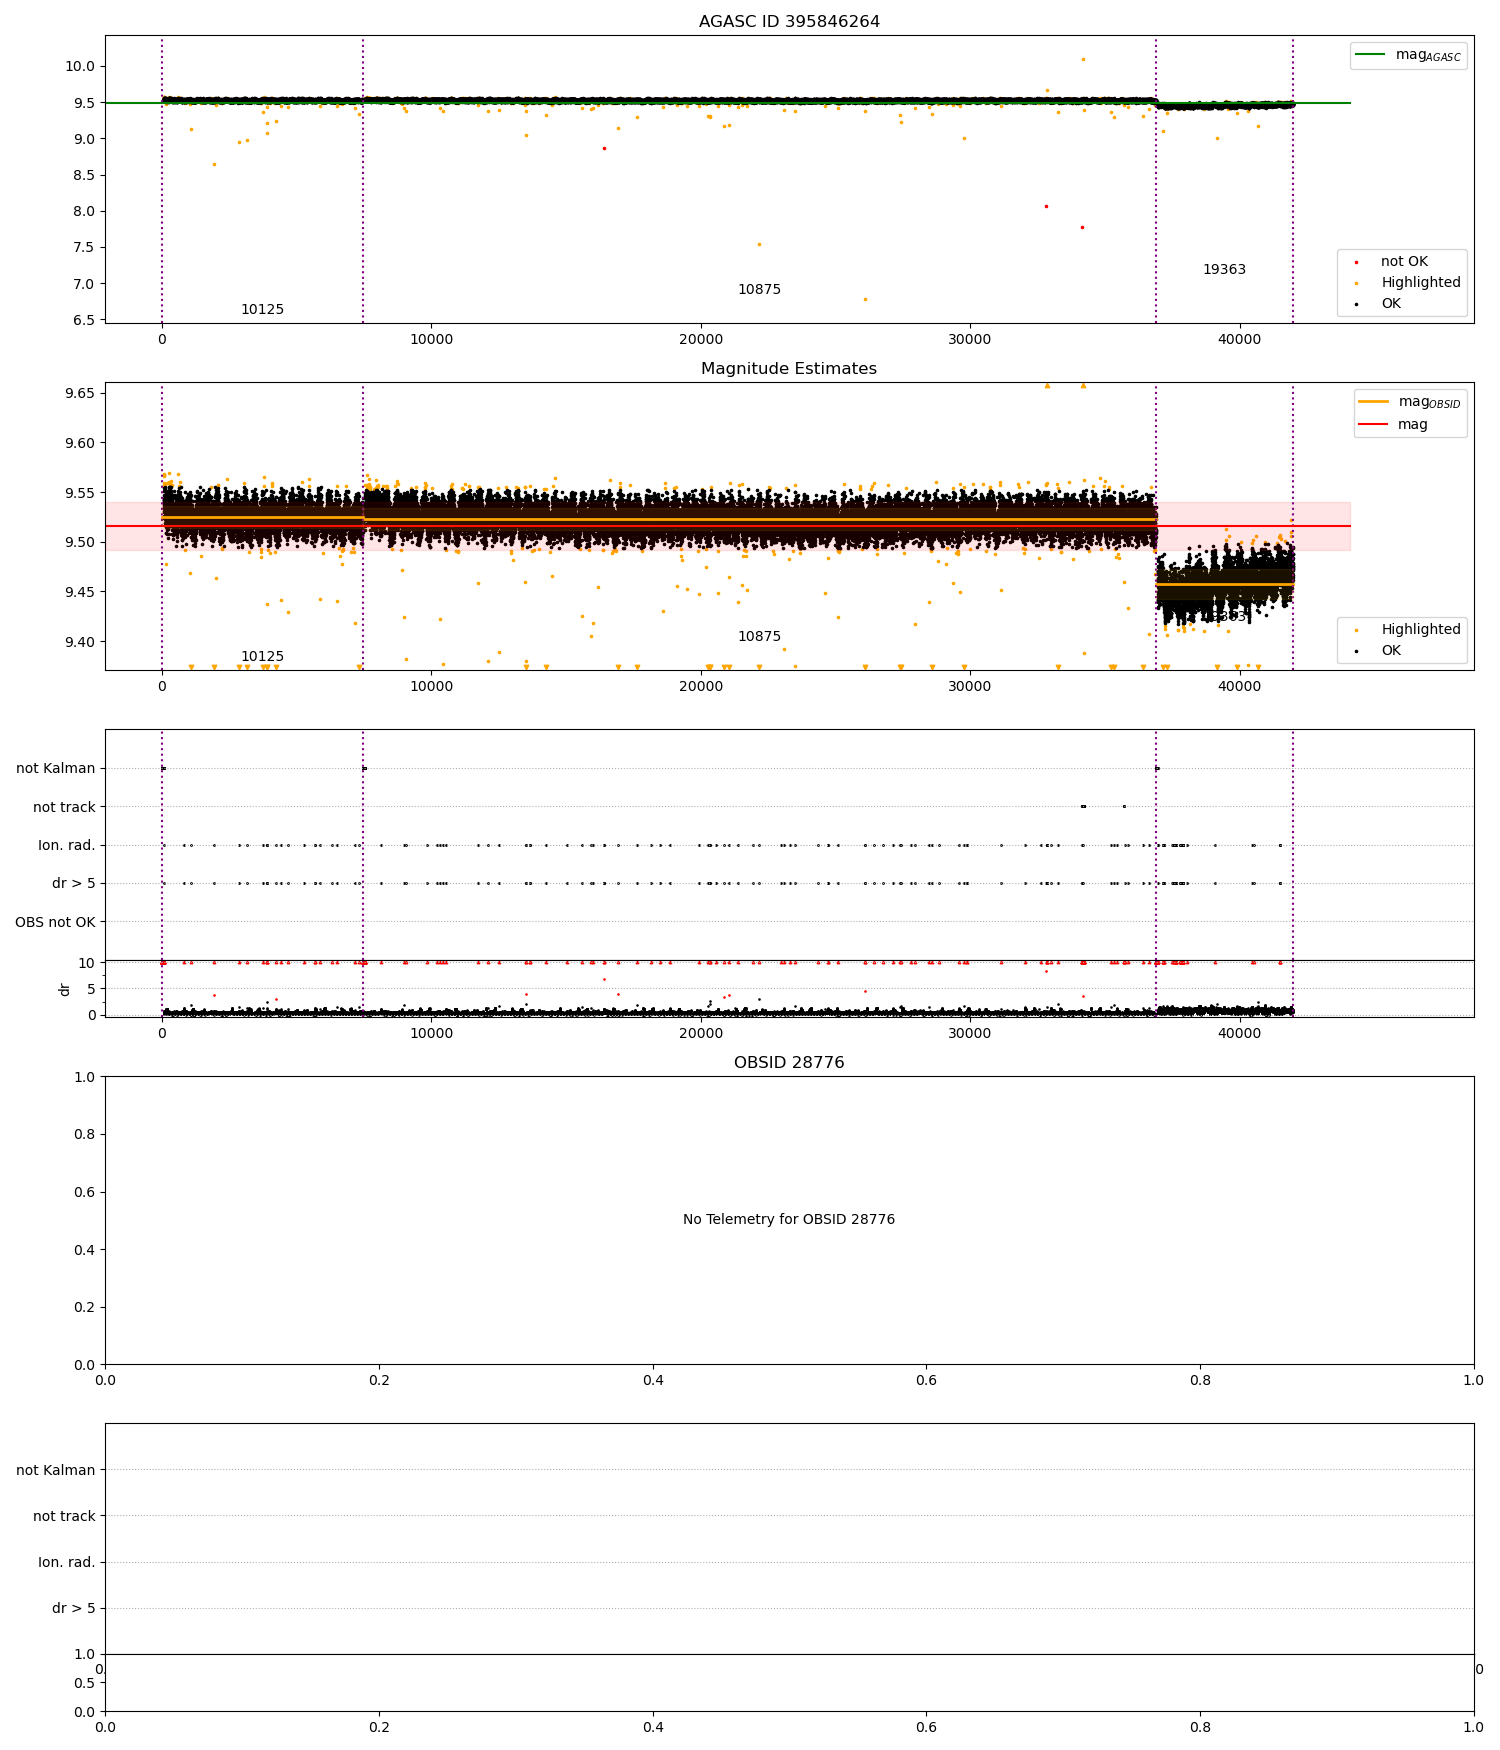The height and width of the screenshot is (1750, 1500).
Task: Click the red not-OK point near magnitude 8.9
Action: [604, 148]
